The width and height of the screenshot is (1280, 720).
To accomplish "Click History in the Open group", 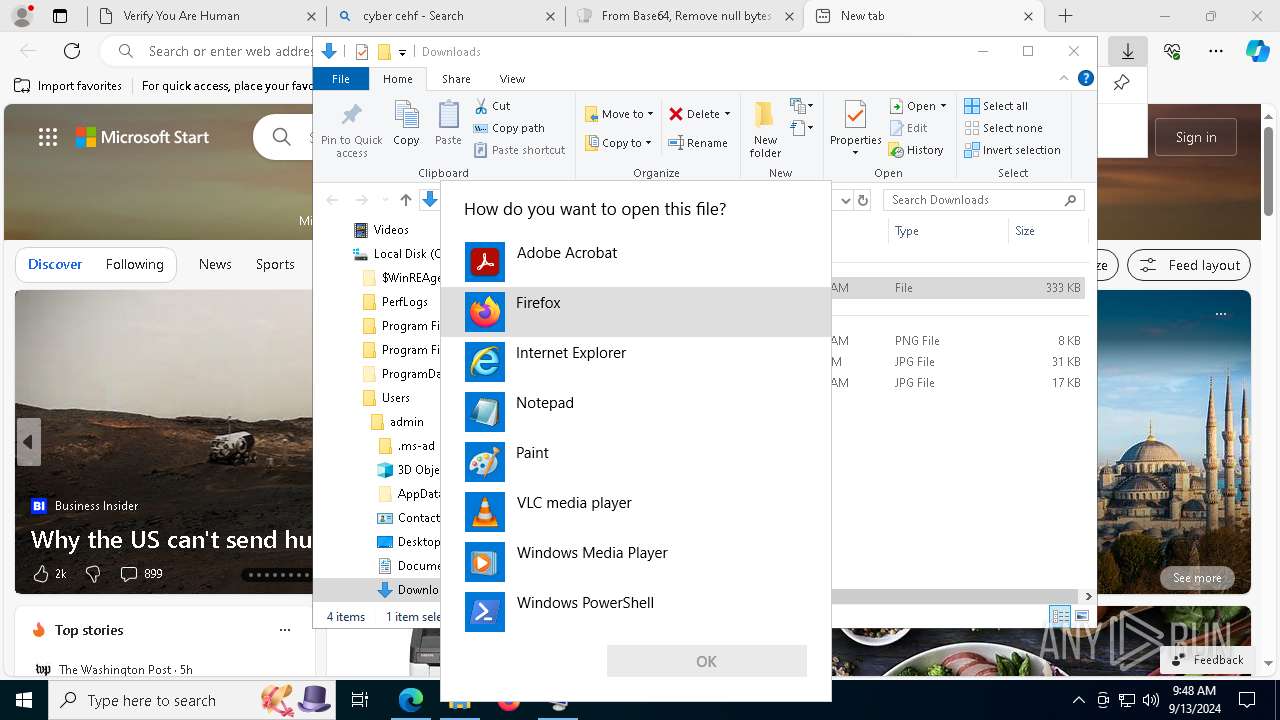I will (916, 150).
